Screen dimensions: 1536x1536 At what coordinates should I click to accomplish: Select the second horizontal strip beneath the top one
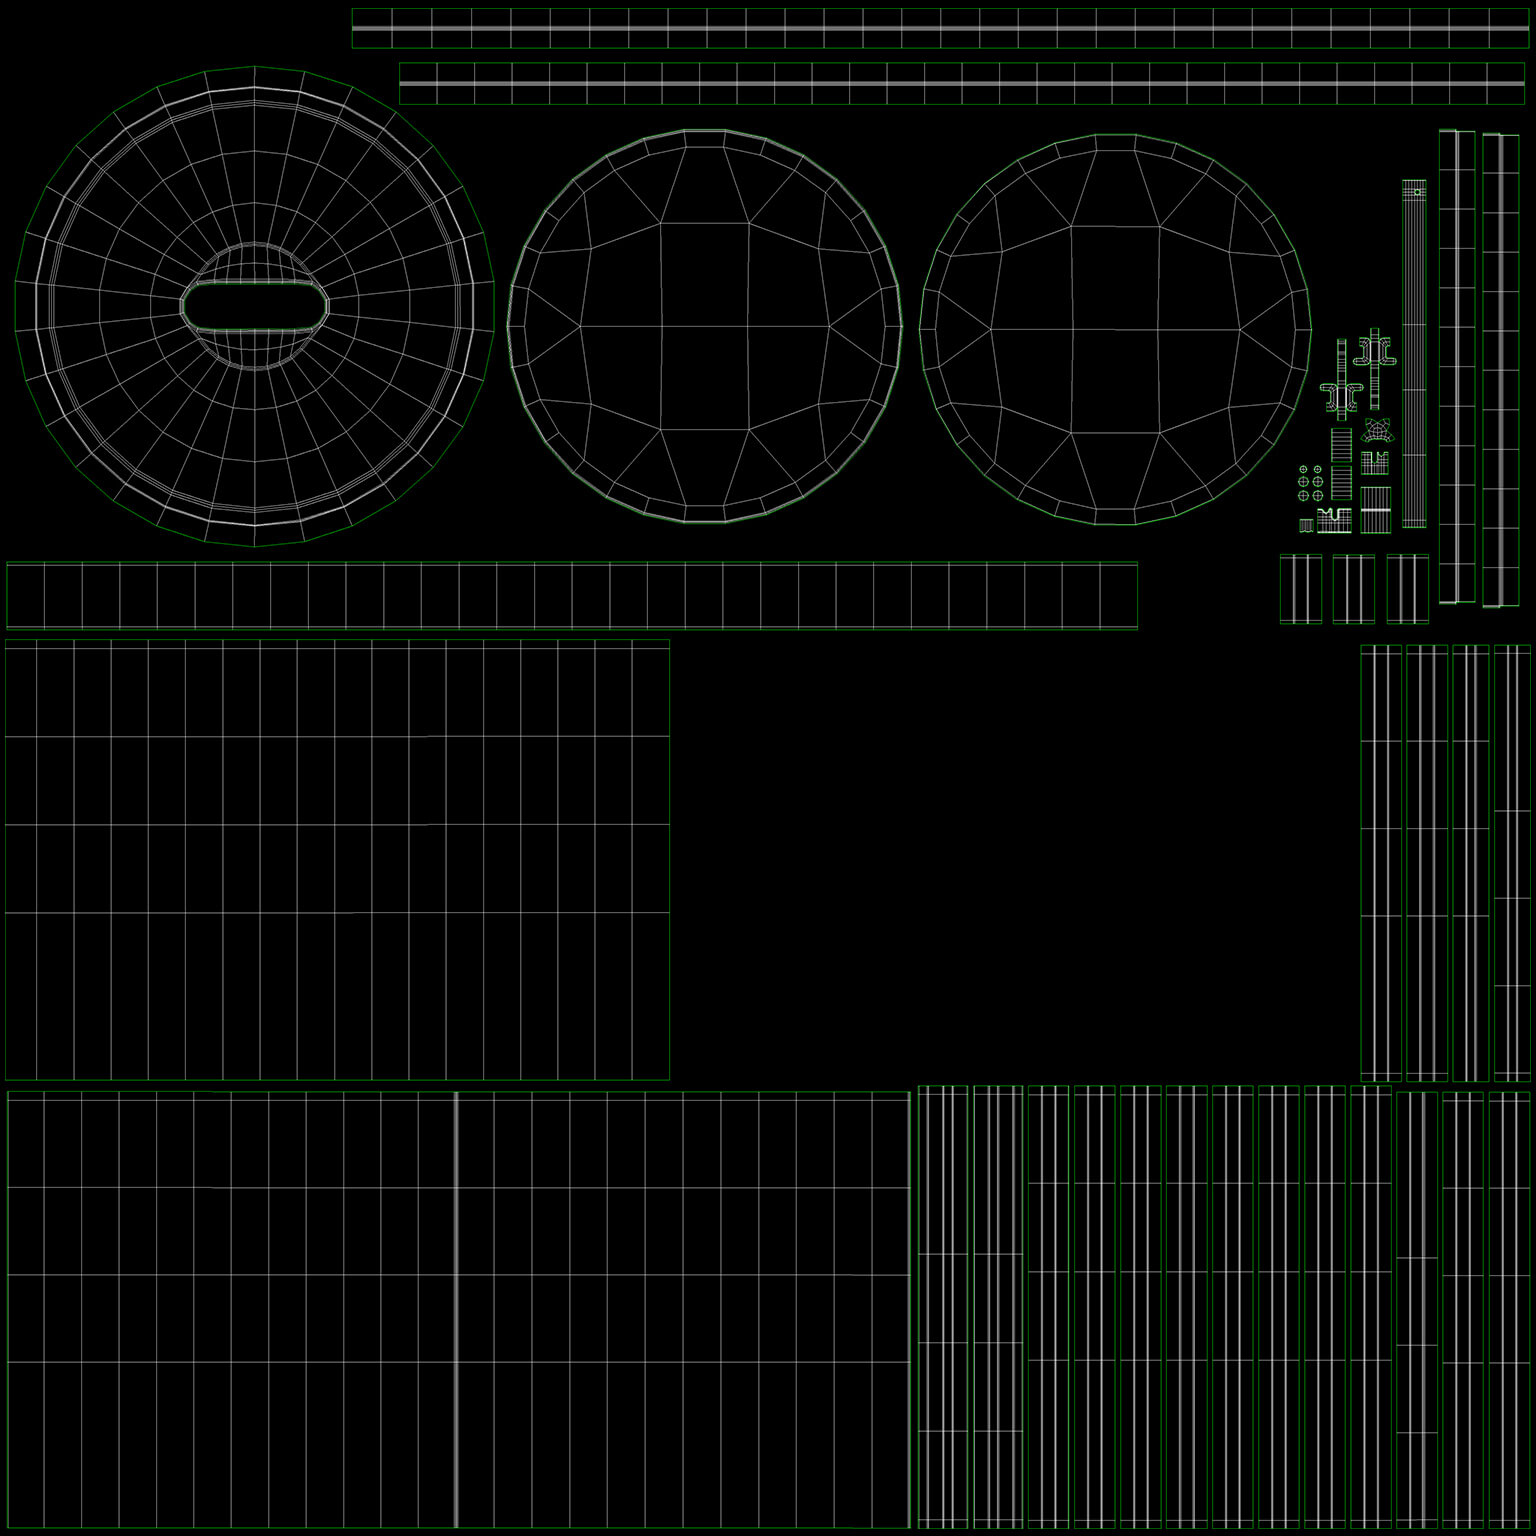pyautogui.click(x=961, y=84)
